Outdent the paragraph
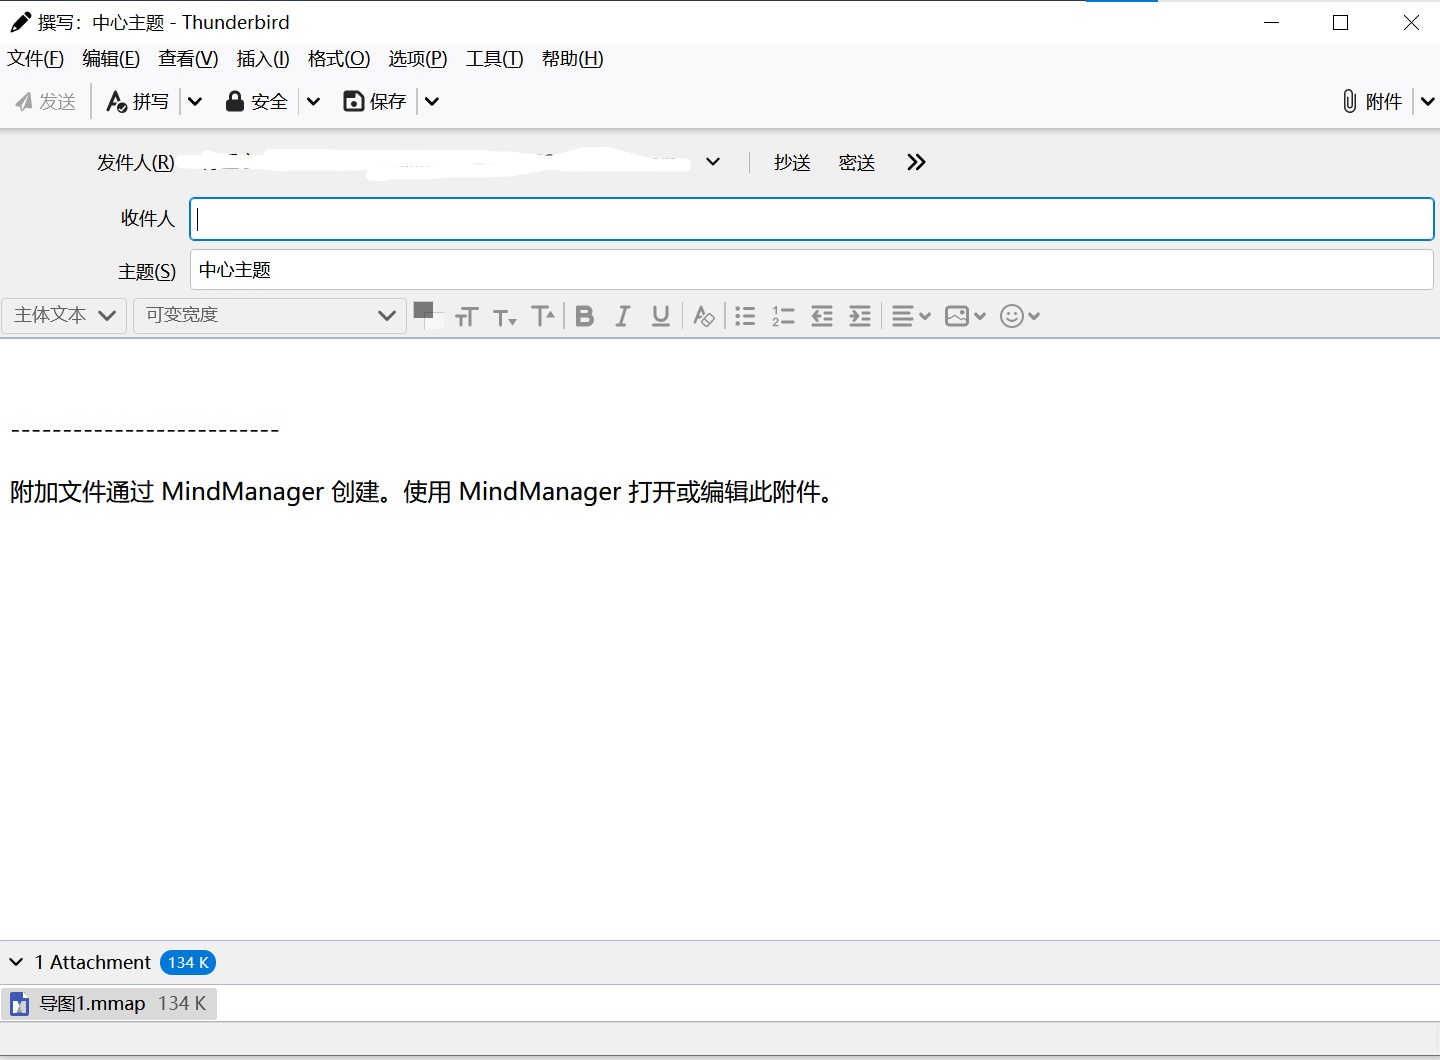The image size is (1440, 1060). 822,317
